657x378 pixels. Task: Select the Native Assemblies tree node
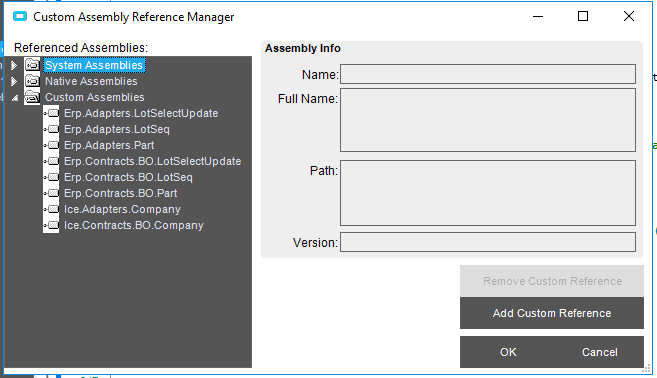tap(91, 81)
